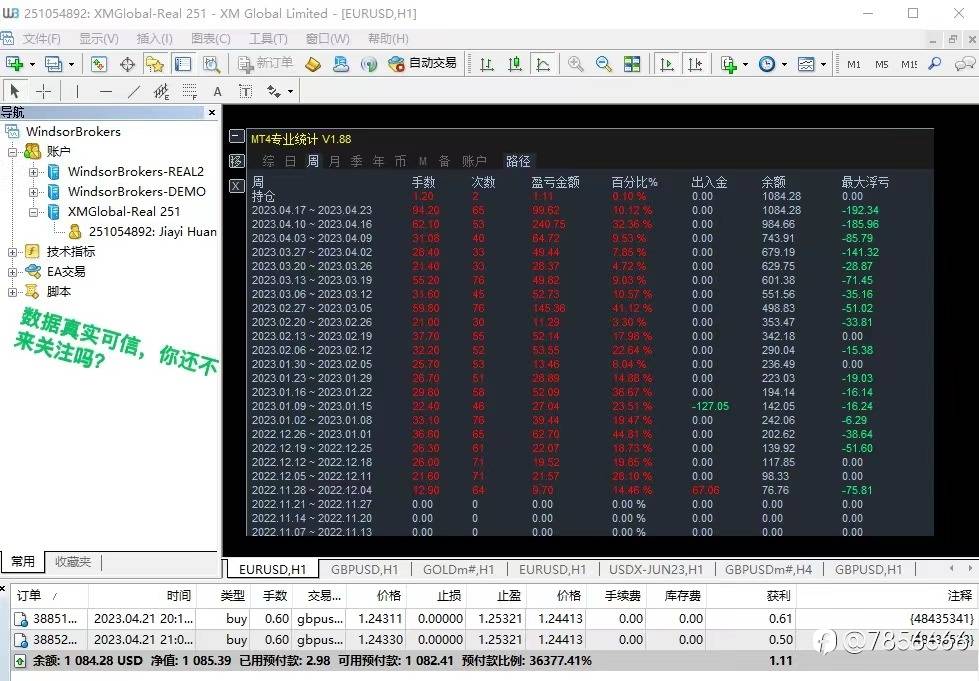Switch to GOLDm#,H1 chart tab

(458, 569)
